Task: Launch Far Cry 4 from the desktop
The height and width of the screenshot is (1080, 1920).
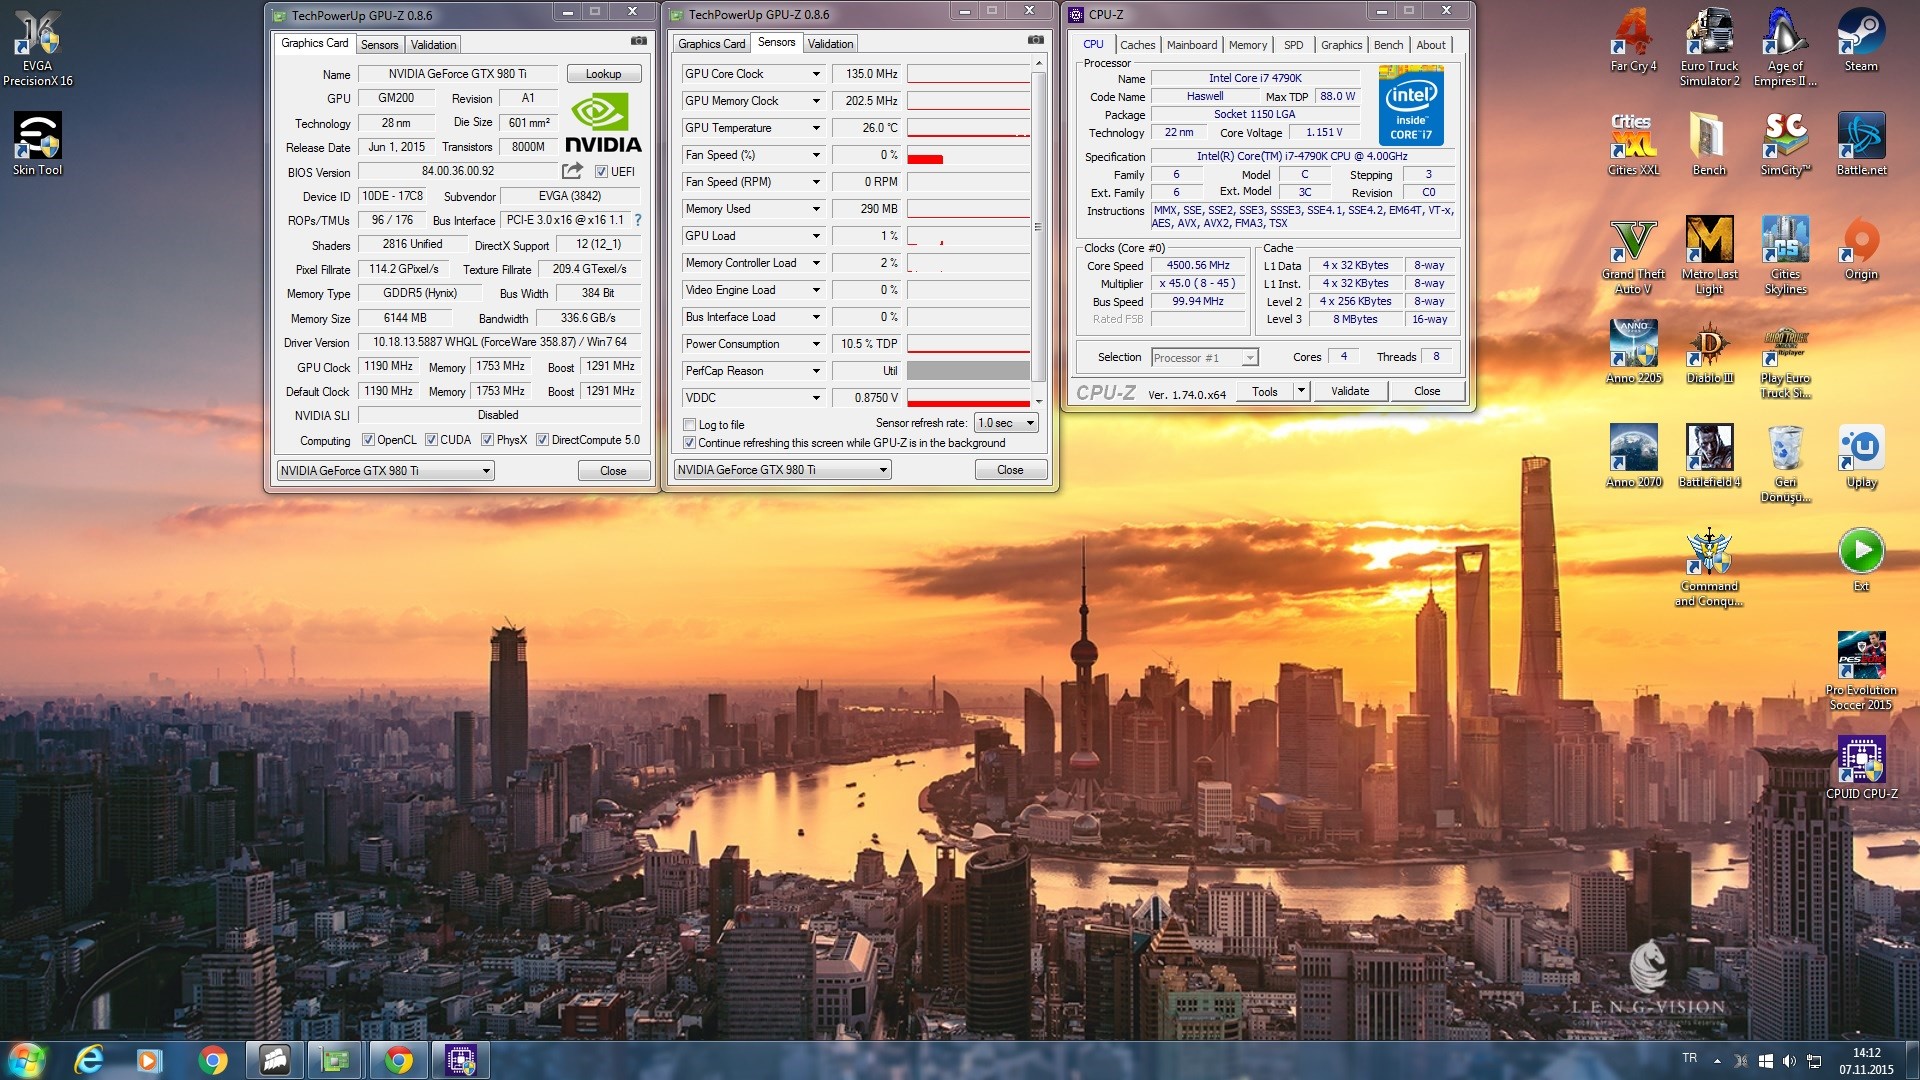Action: pyautogui.click(x=1633, y=40)
